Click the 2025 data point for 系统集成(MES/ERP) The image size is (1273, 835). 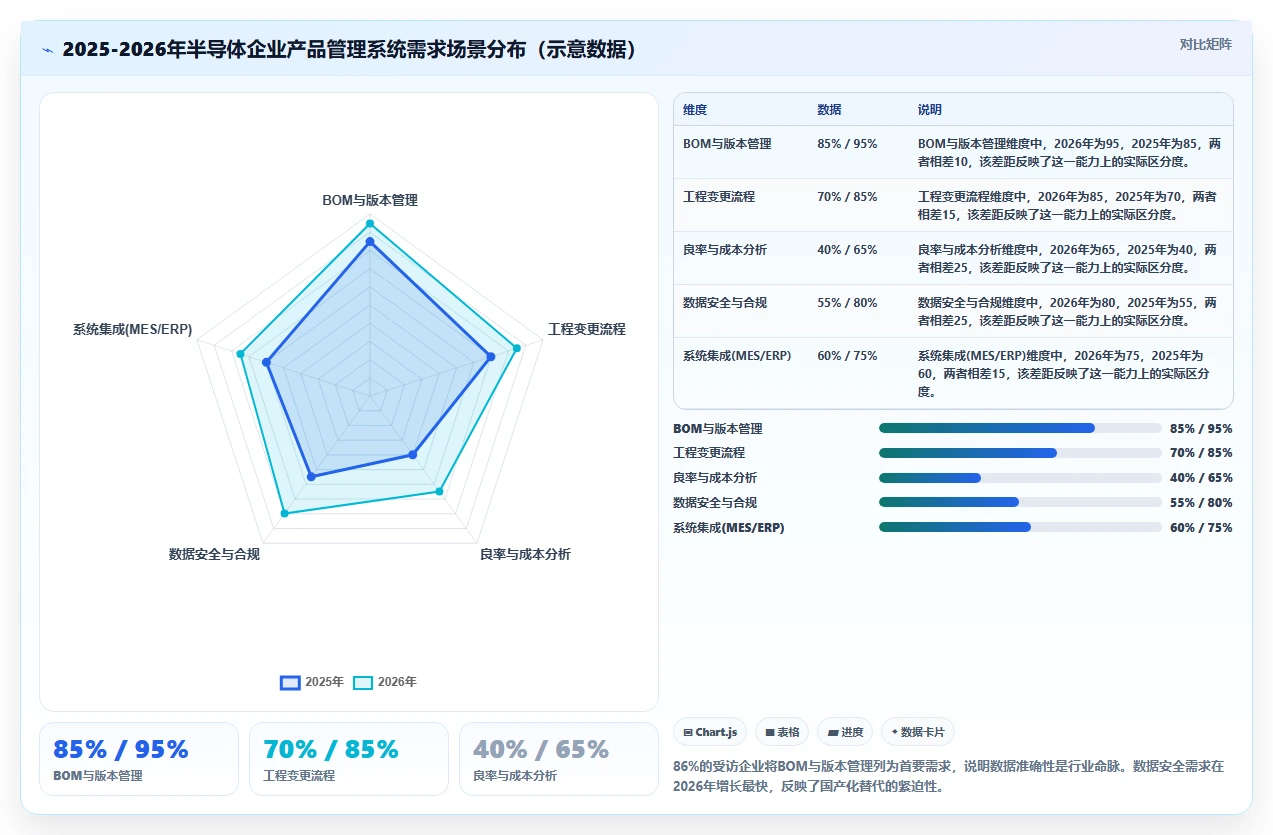(x=266, y=363)
